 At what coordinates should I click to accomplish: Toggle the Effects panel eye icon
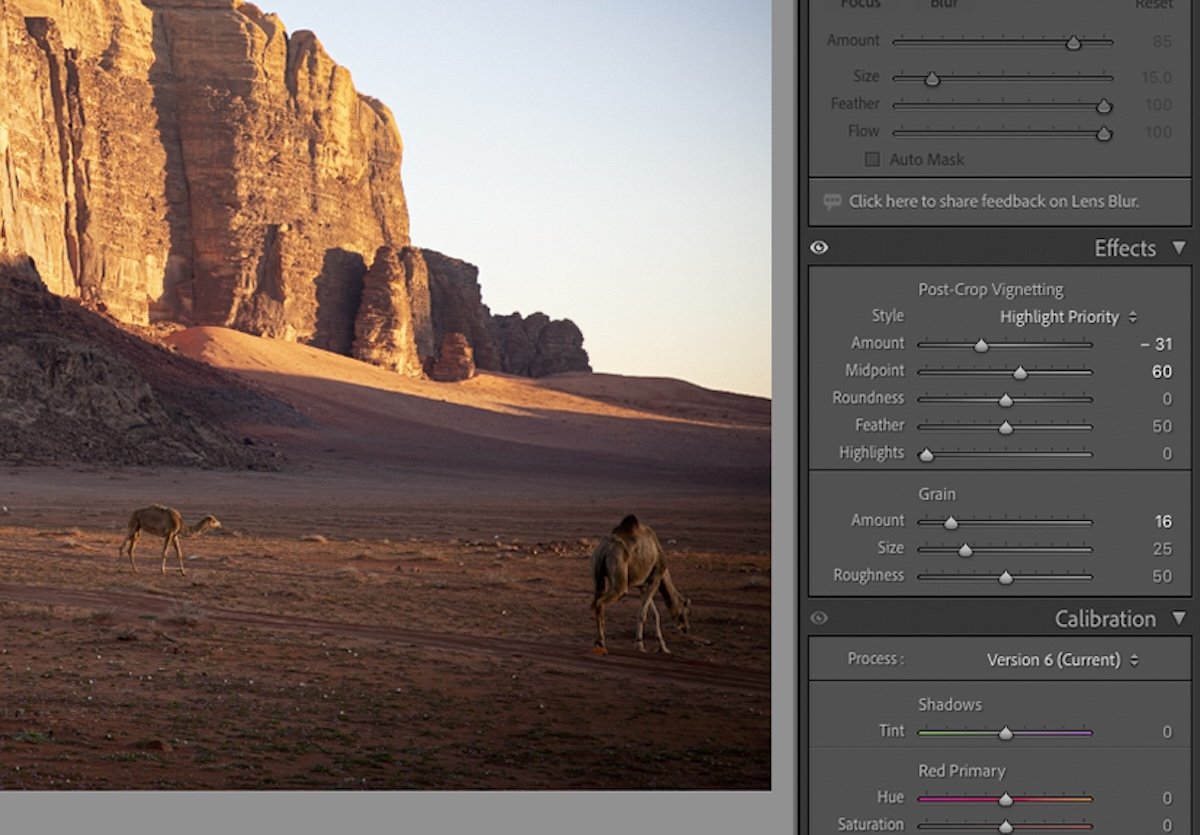click(819, 247)
